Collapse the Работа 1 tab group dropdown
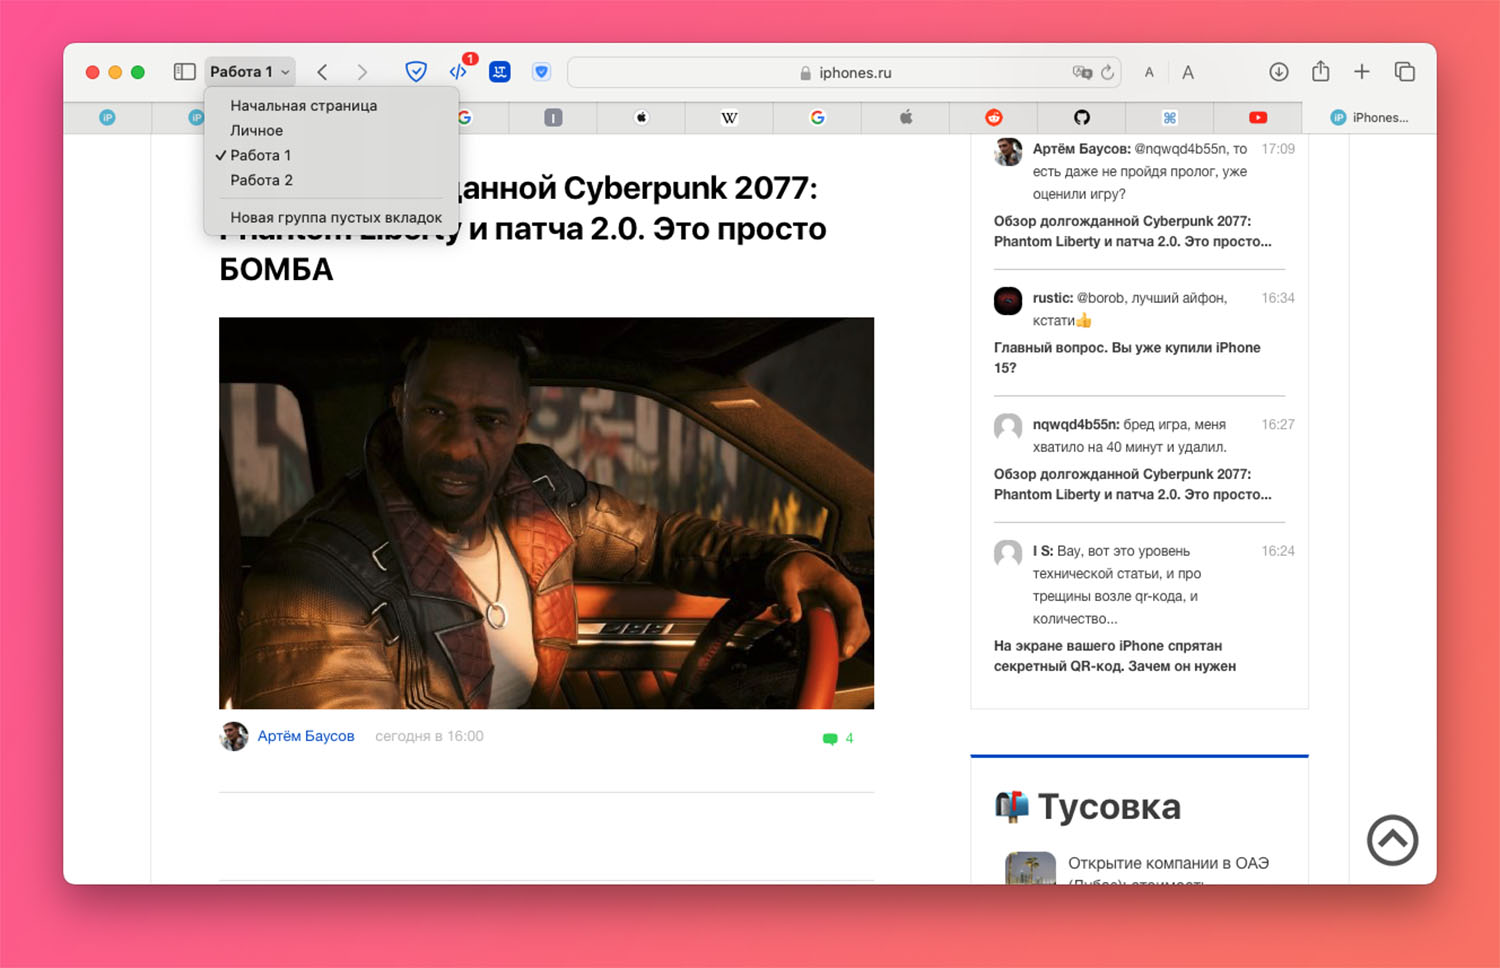 (x=250, y=72)
